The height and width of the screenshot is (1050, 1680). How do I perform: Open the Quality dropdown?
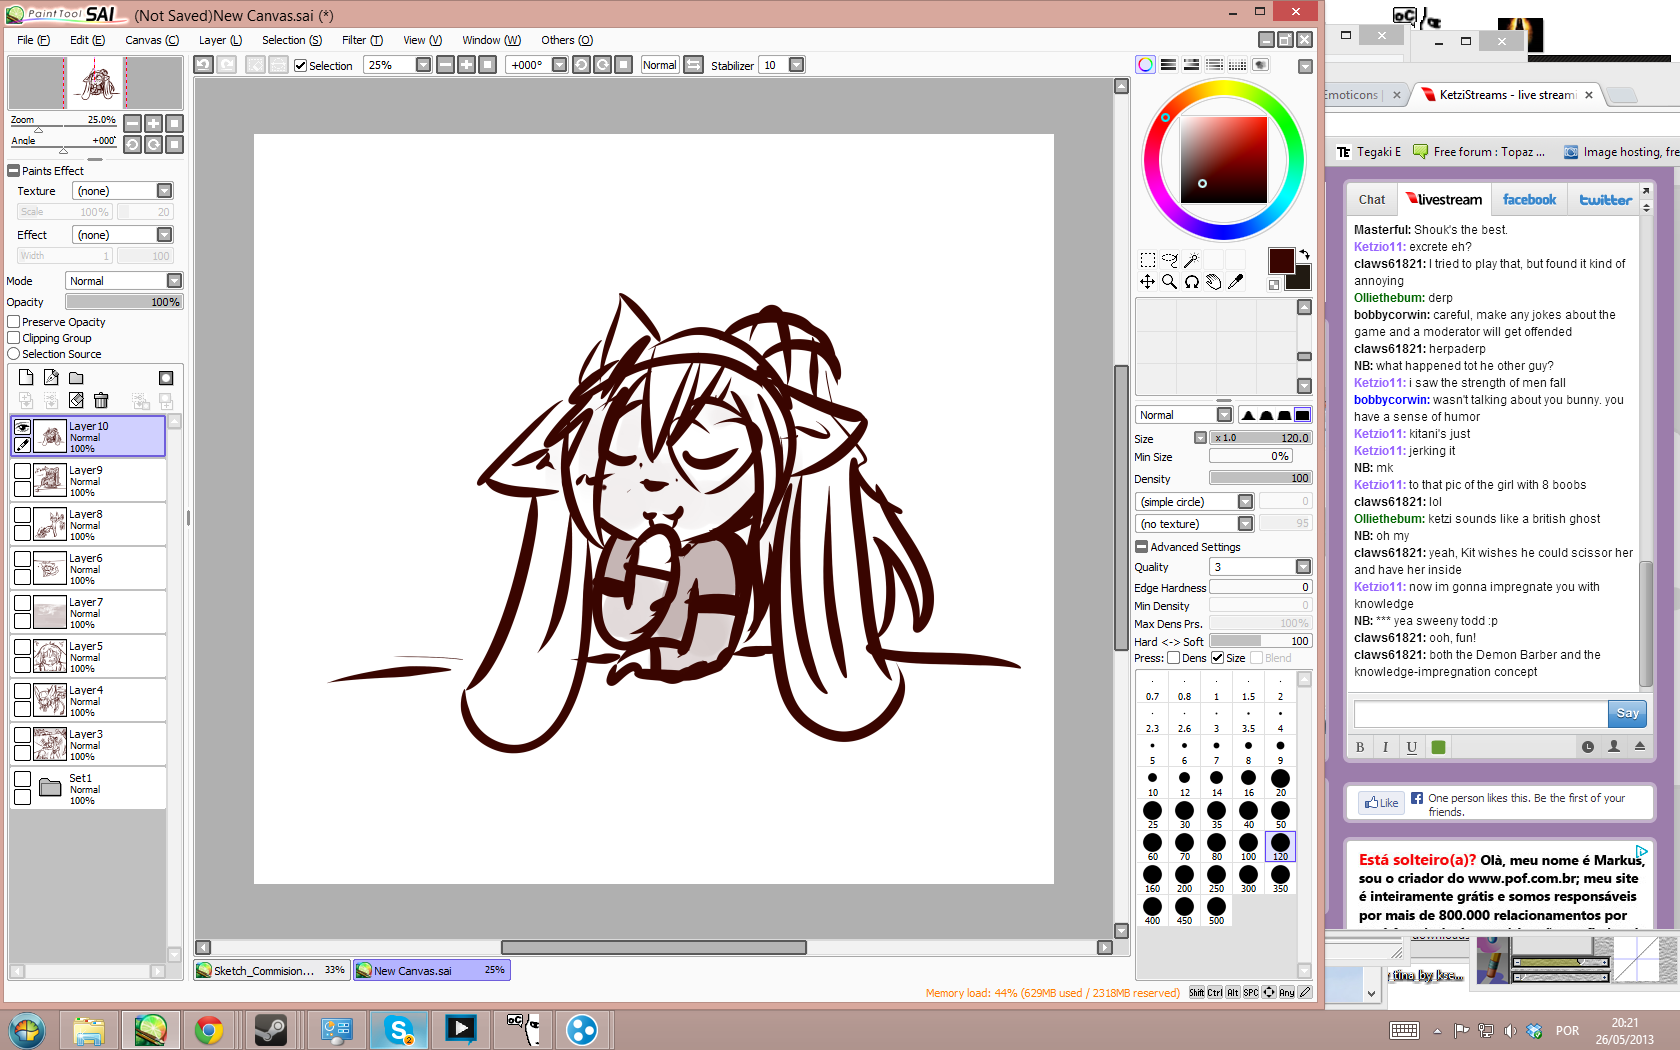coord(1260,567)
